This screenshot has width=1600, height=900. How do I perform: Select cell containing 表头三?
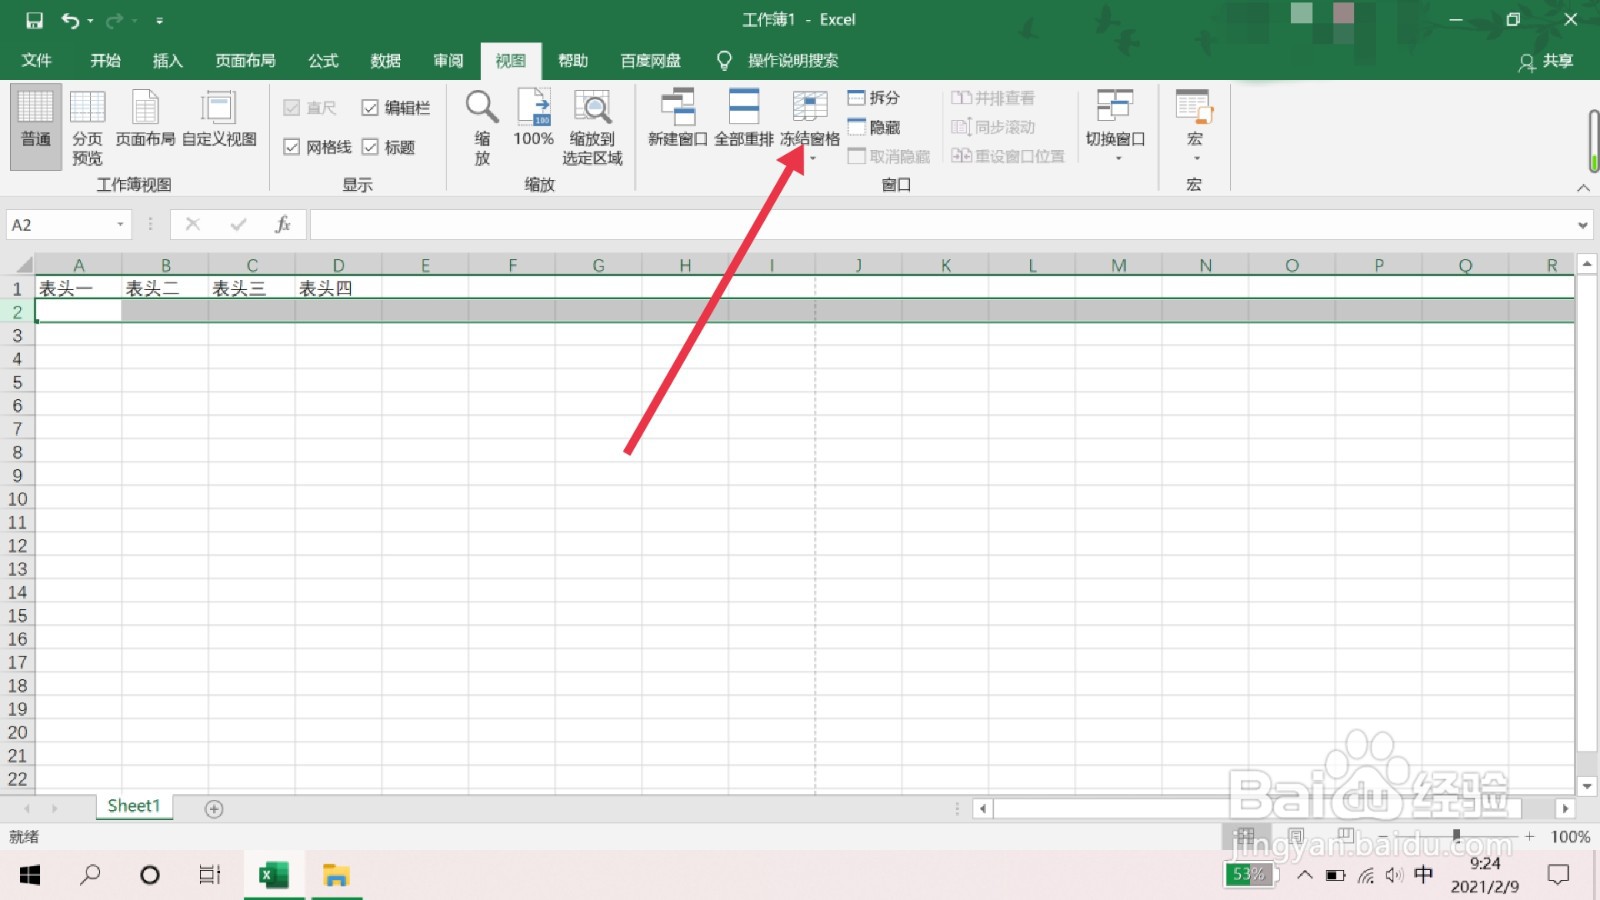click(x=251, y=288)
